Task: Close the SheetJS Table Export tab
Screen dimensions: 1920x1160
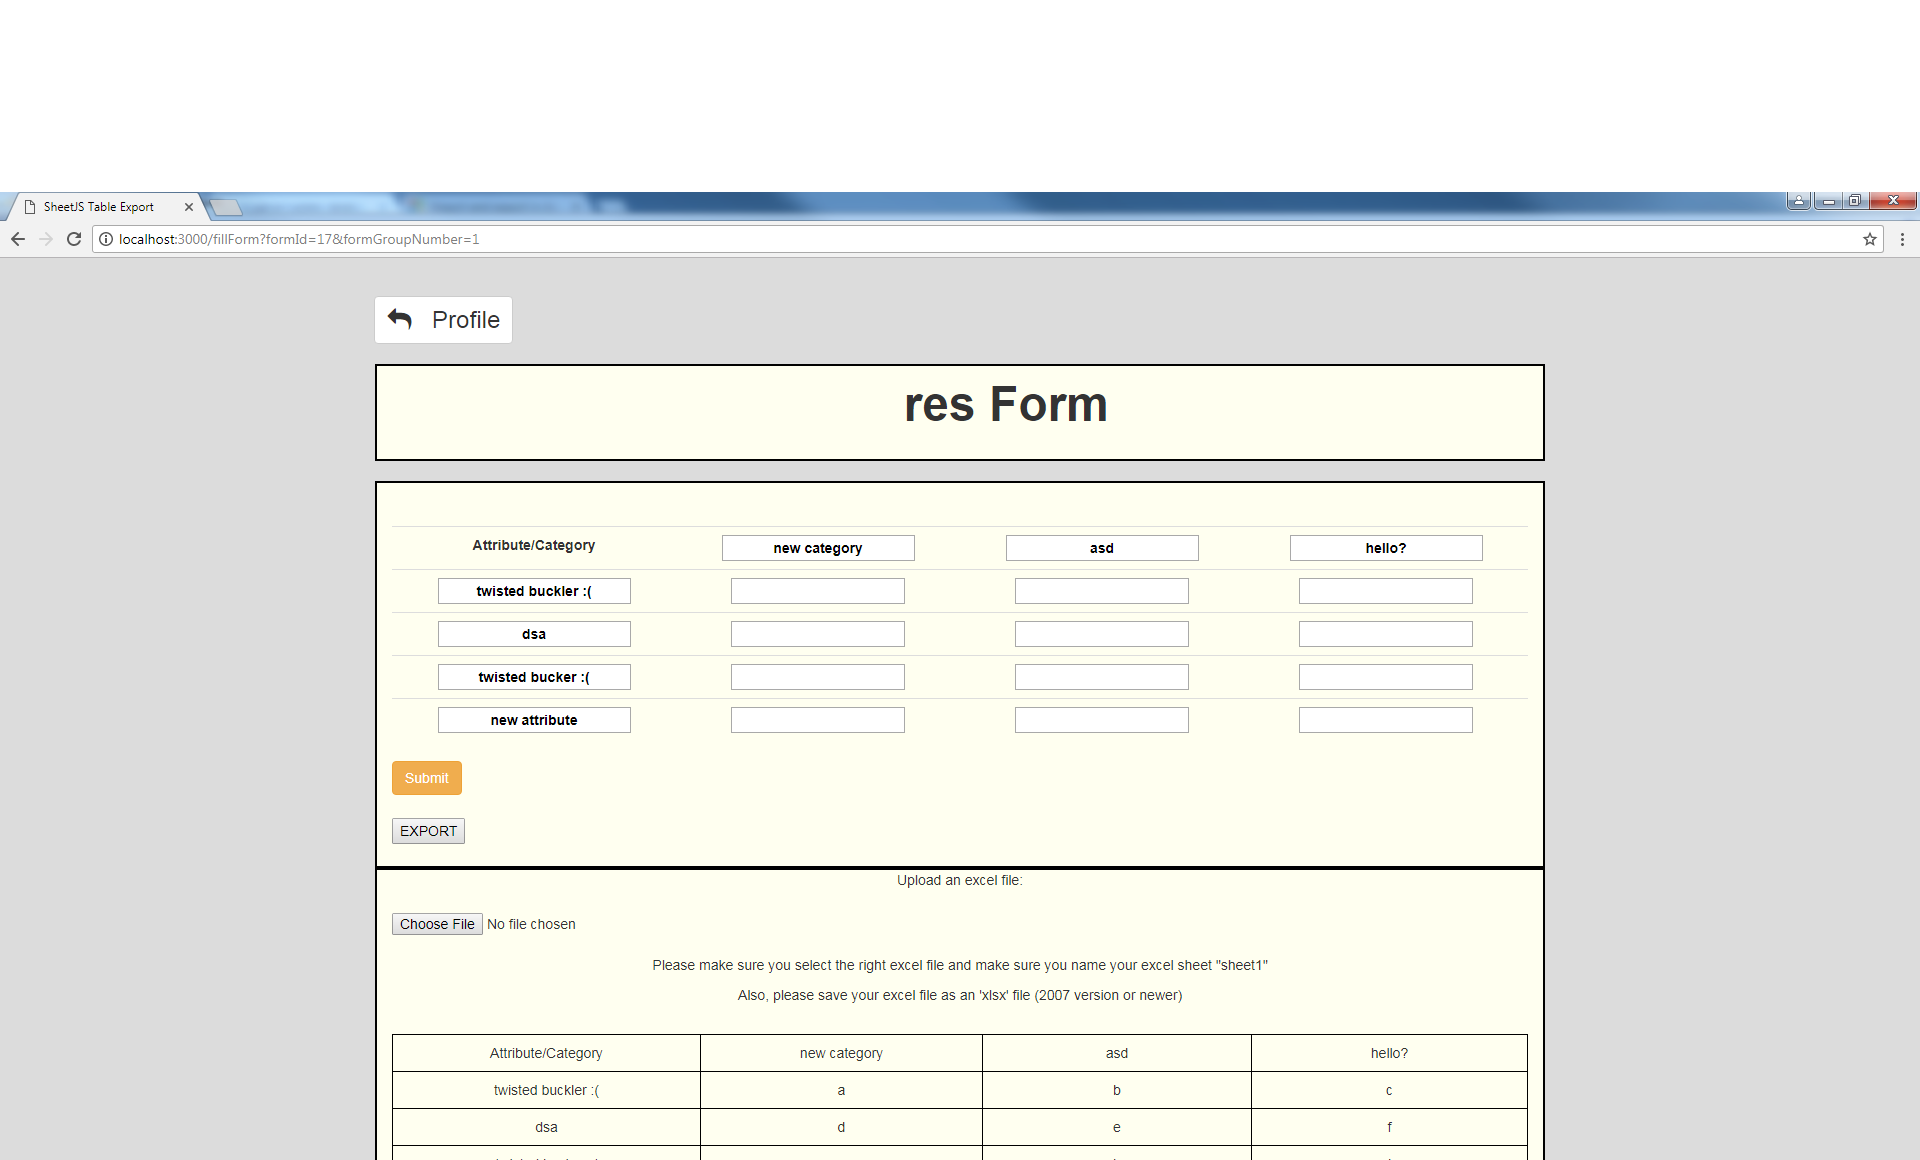Action: click(x=188, y=207)
